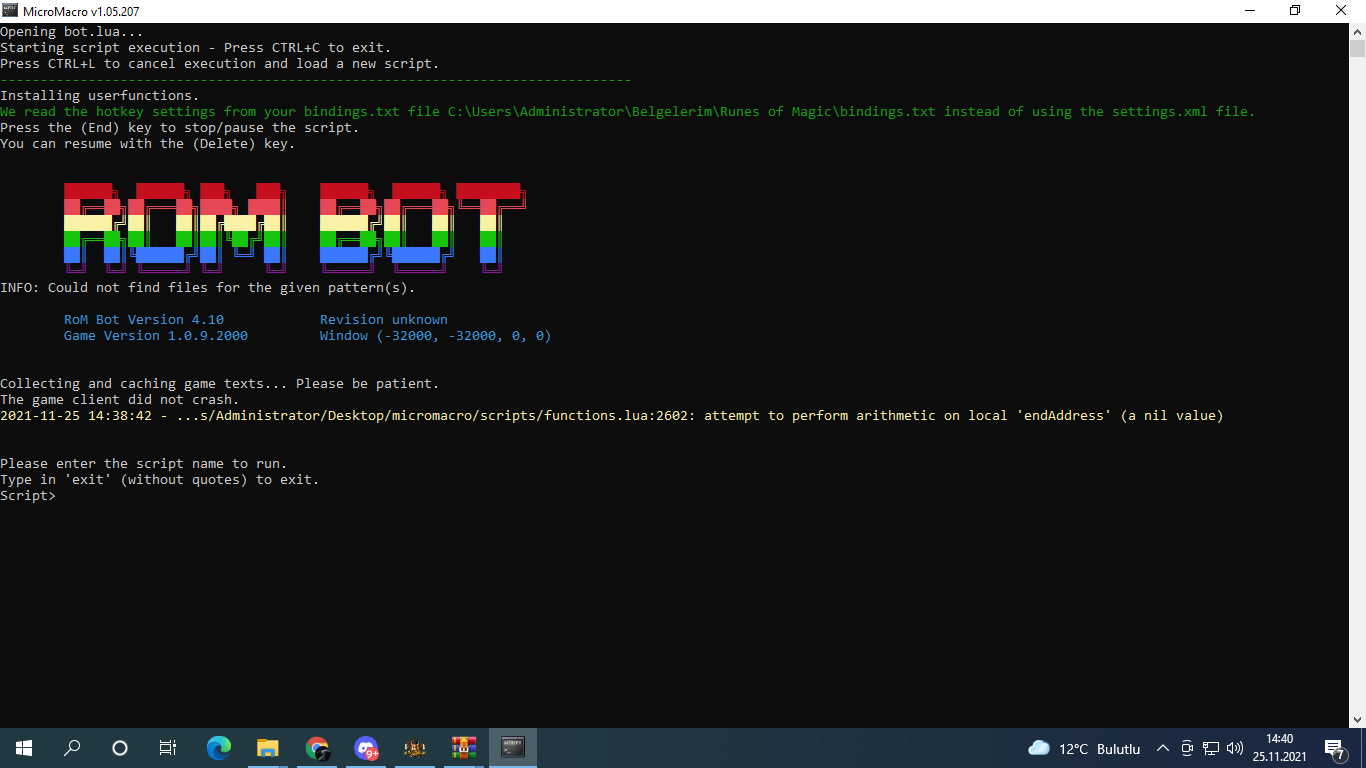This screenshot has height=768, width=1366.
Task: Open the 12°C Bulutlu weather widget
Action: (x=1084, y=748)
